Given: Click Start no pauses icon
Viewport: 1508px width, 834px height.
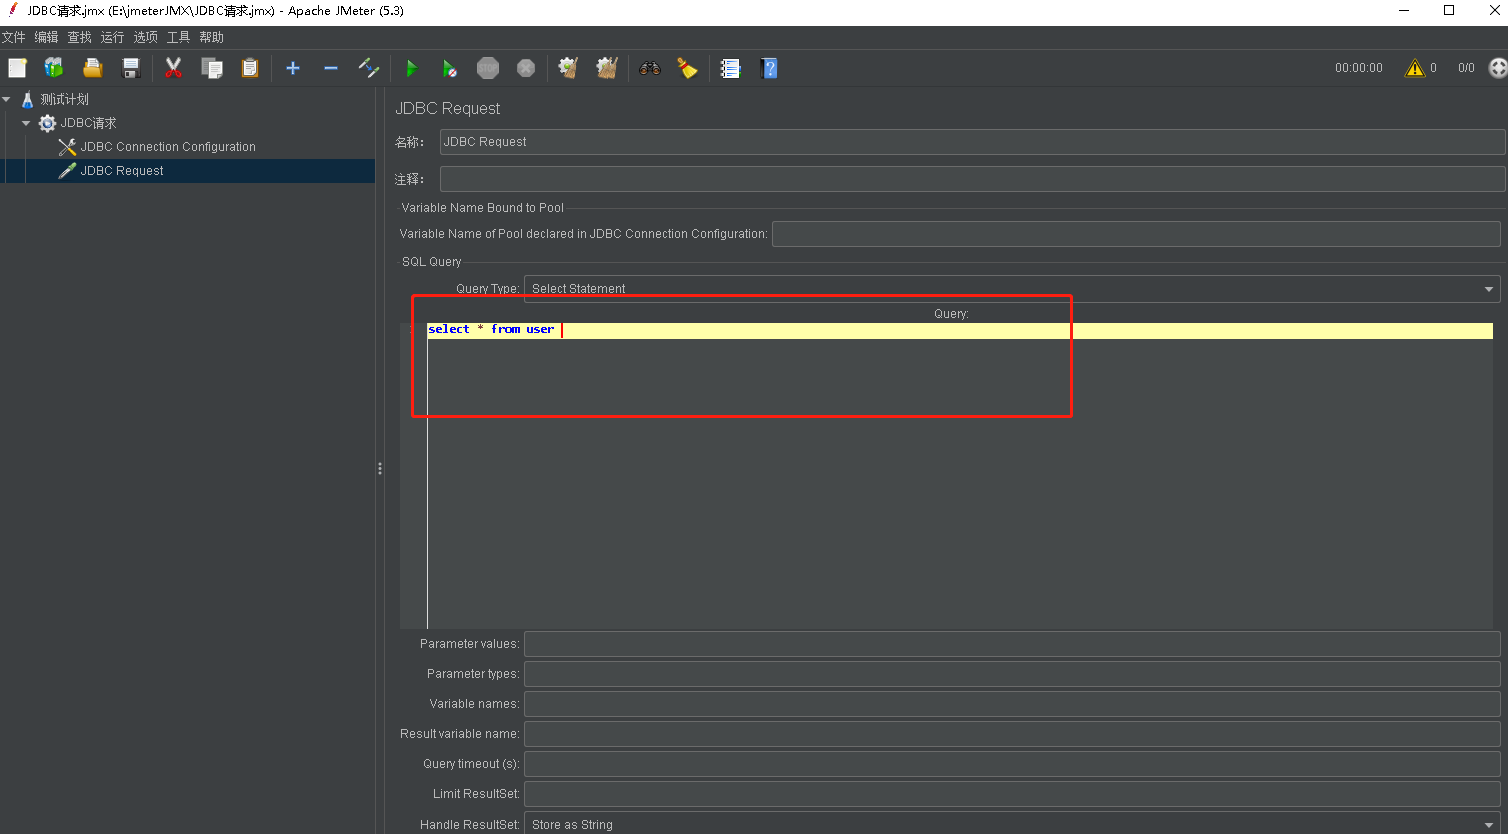Looking at the screenshot, I should 449,68.
